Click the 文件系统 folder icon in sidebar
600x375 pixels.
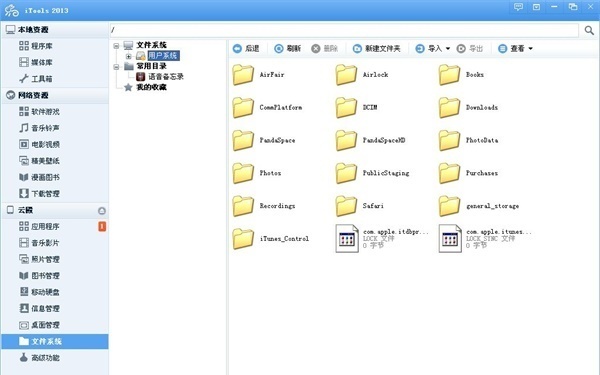coord(24,341)
